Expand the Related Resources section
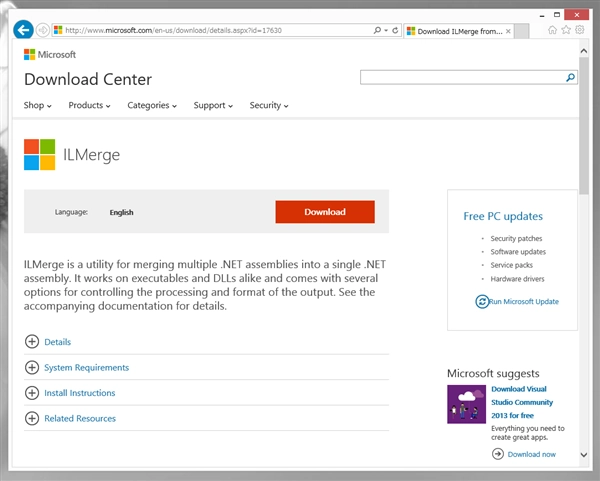The width and height of the screenshot is (600, 481). coord(80,419)
